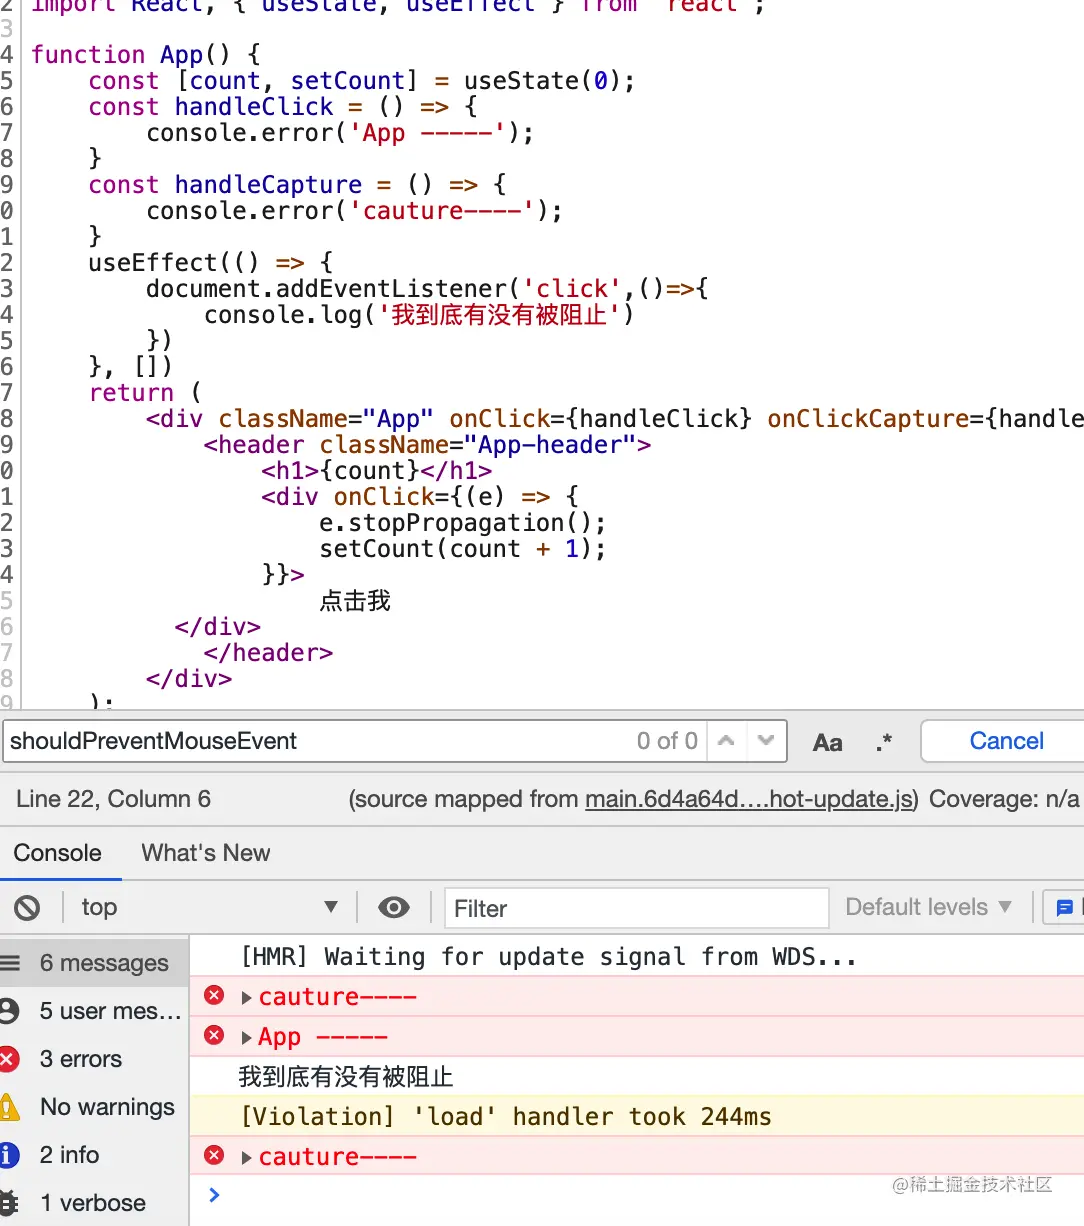The image size is (1084, 1226).
Task: Click the function App() code line
Action: point(146,55)
